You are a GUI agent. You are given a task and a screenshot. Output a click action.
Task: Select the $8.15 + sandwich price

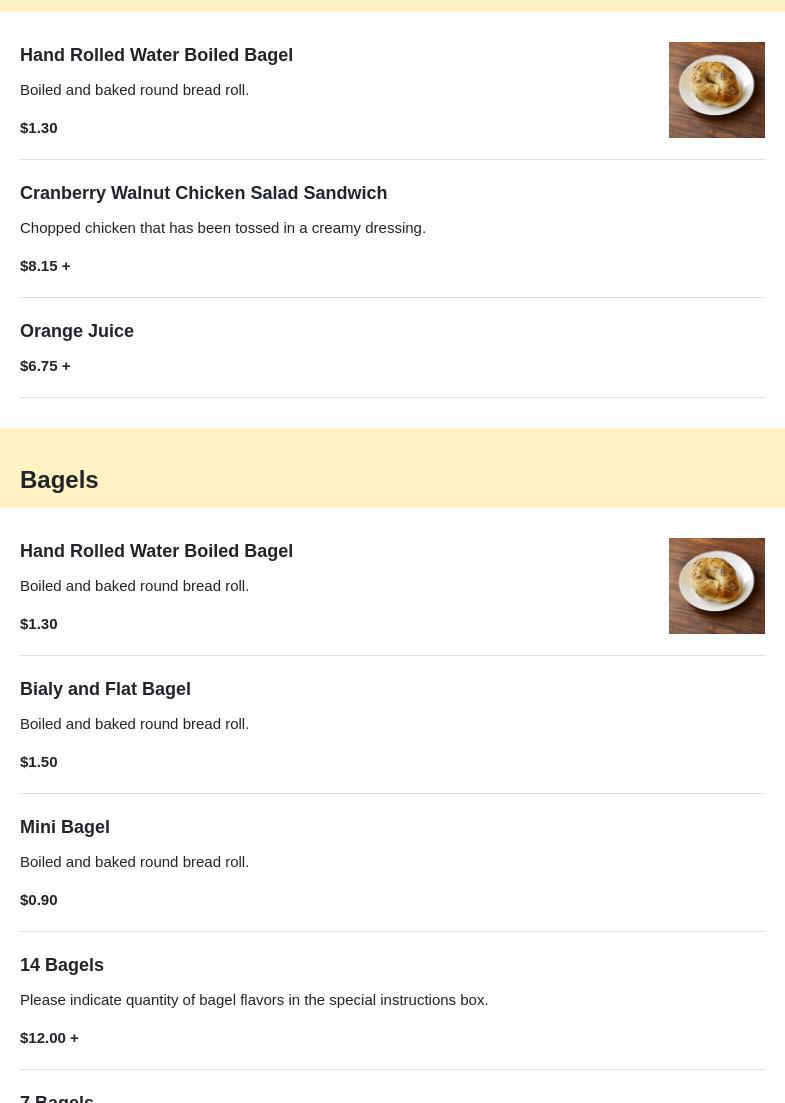tap(45, 265)
